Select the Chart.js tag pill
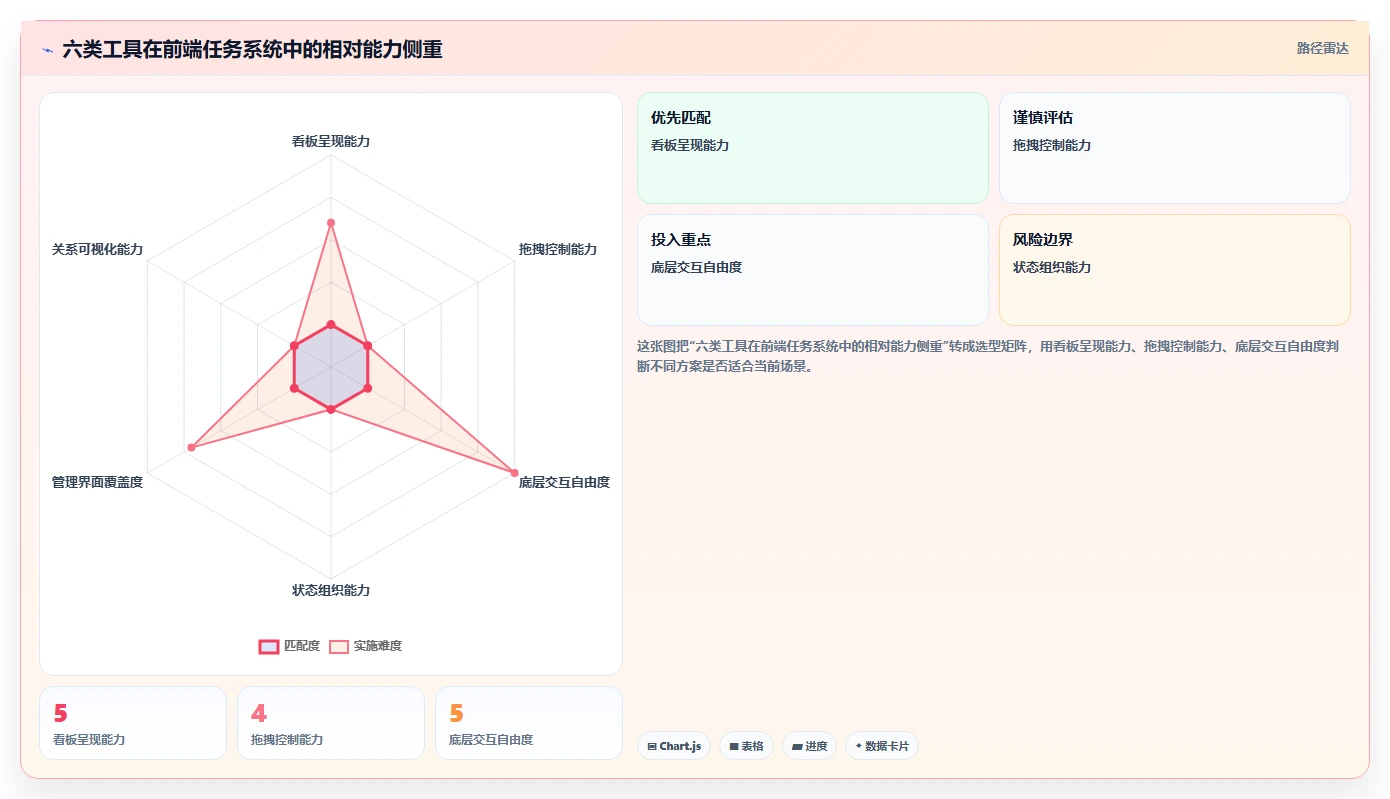Viewport: 1390px width, 799px height. 674,746
